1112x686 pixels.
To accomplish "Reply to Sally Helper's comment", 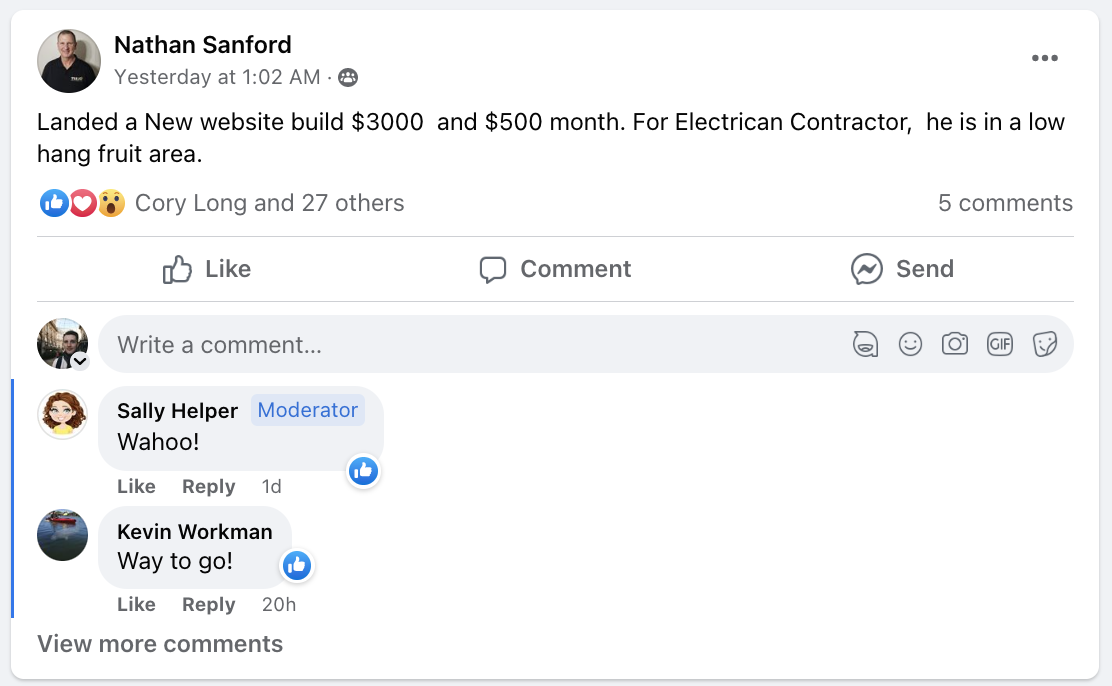I will point(208,487).
